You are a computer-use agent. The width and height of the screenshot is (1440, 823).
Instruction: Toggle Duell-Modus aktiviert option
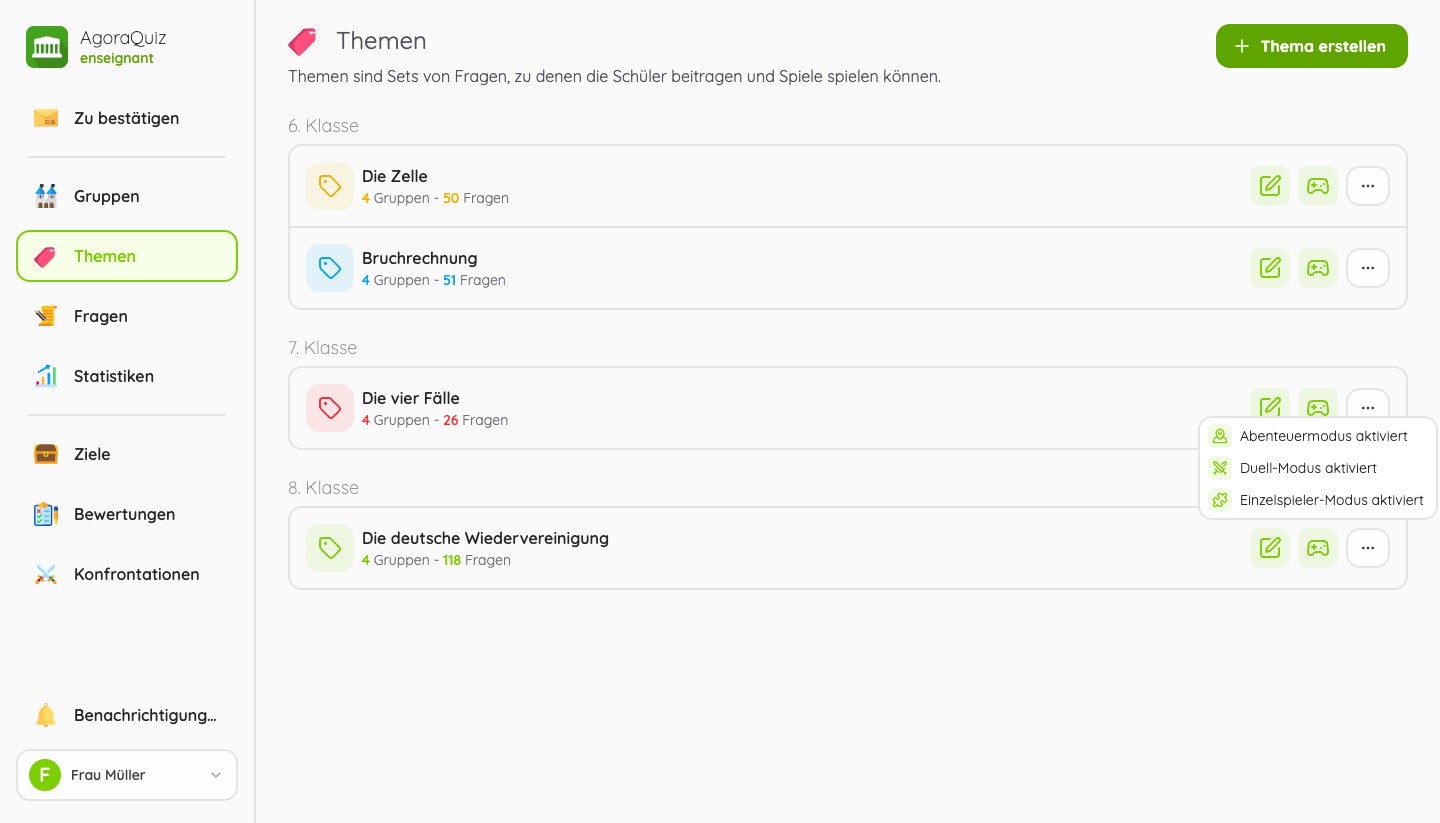click(x=1318, y=468)
